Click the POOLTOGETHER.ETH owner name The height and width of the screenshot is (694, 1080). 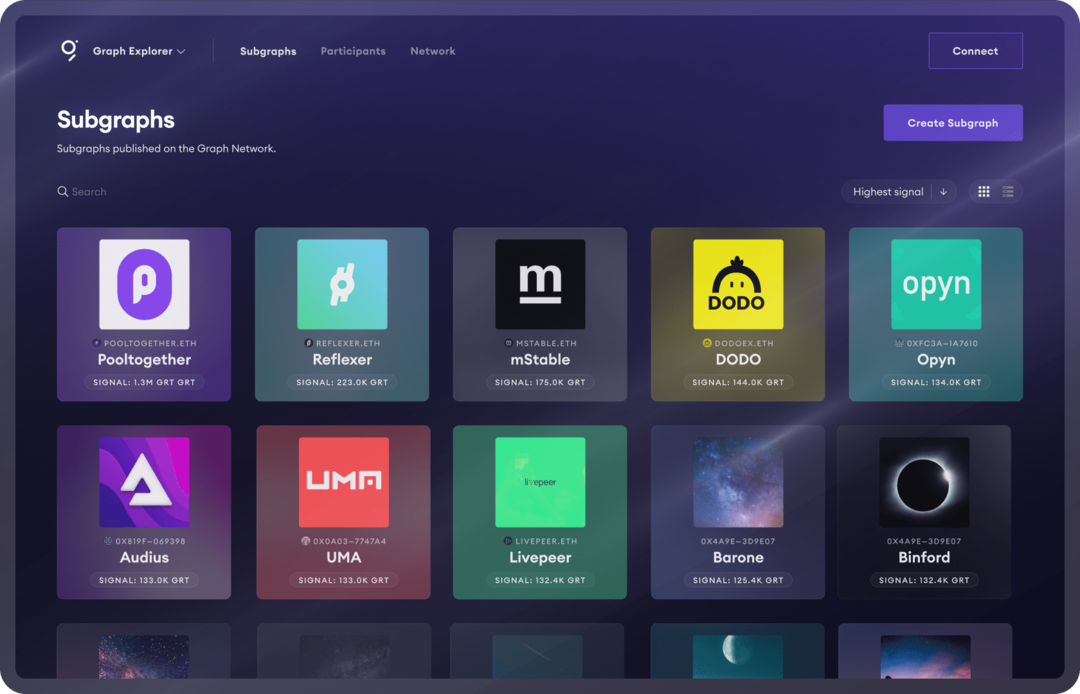coord(150,343)
